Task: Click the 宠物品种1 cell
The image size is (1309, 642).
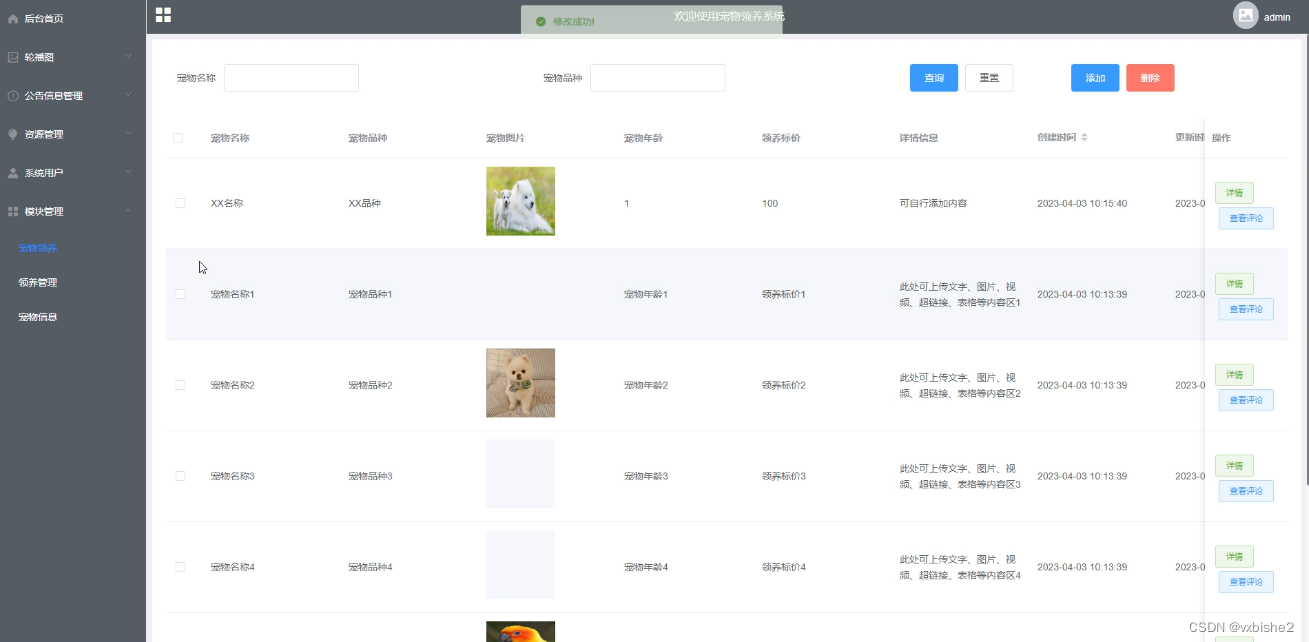Action: point(370,294)
